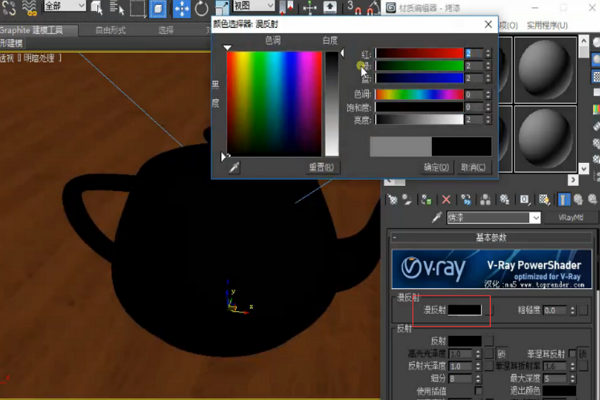Collapse the 基本参数 rollout

(x=491, y=238)
